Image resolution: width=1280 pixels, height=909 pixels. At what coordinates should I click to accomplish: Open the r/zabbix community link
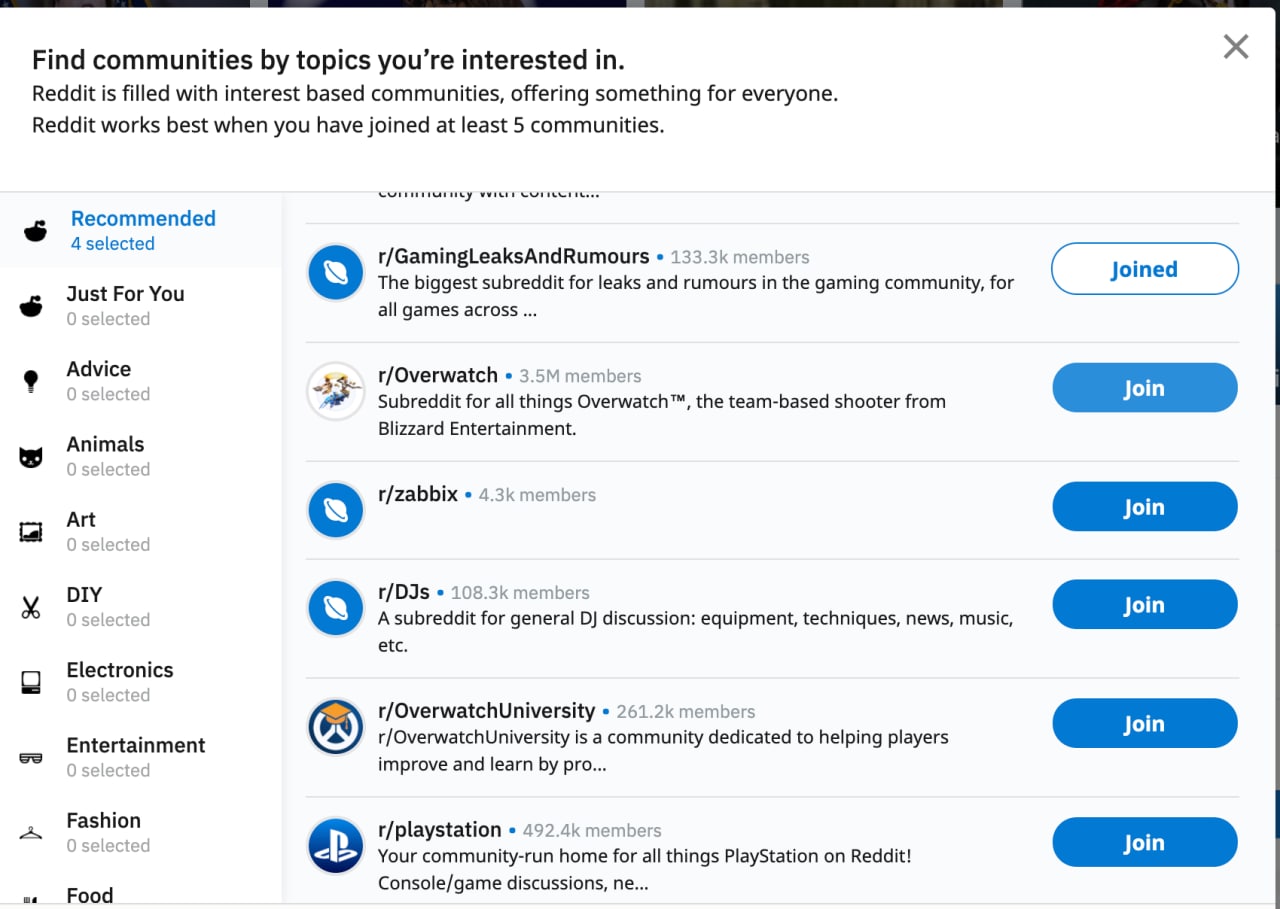point(418,495)
